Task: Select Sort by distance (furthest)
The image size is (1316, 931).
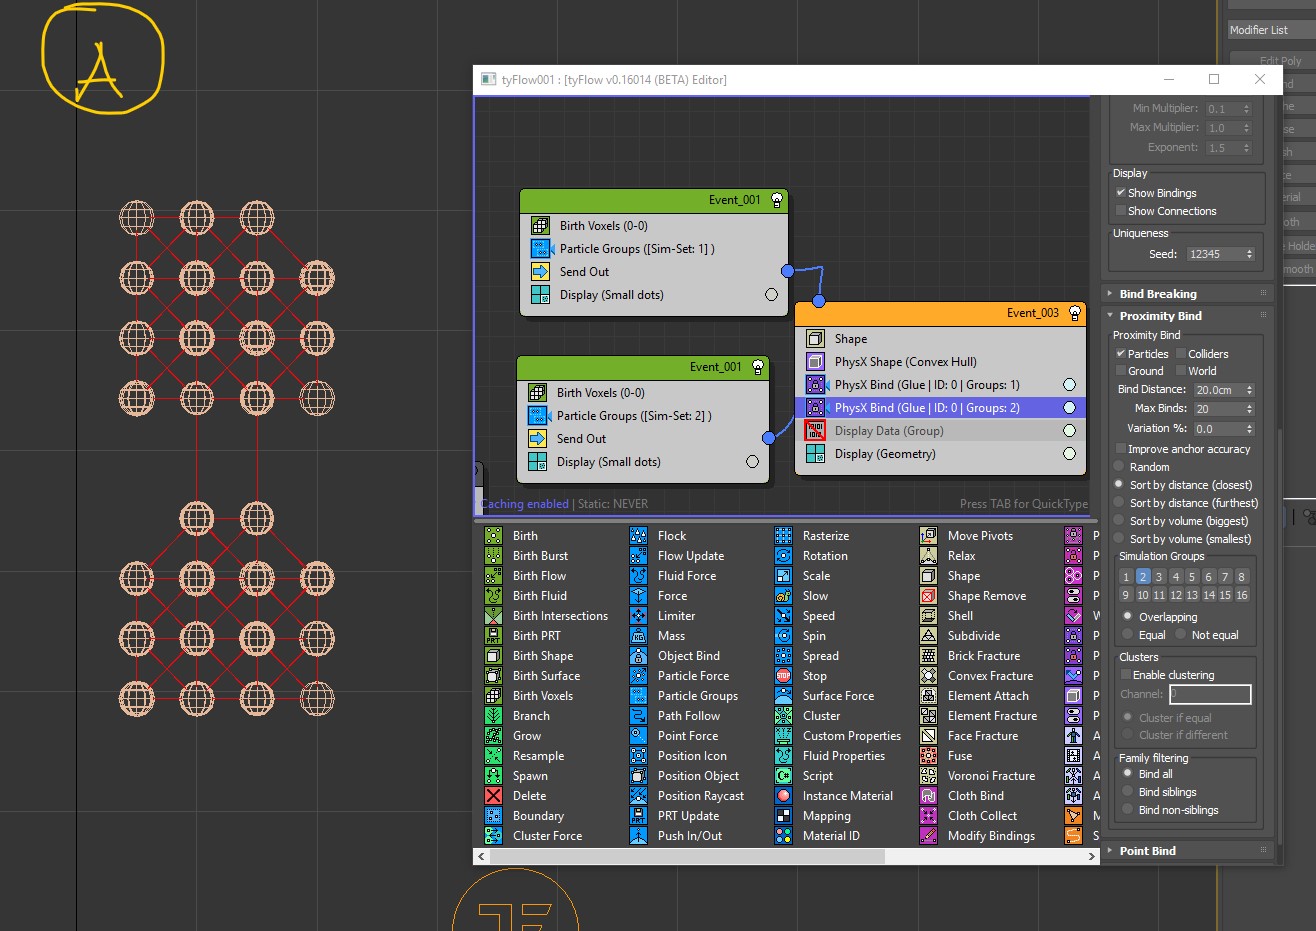Action: click(1119, 503)
